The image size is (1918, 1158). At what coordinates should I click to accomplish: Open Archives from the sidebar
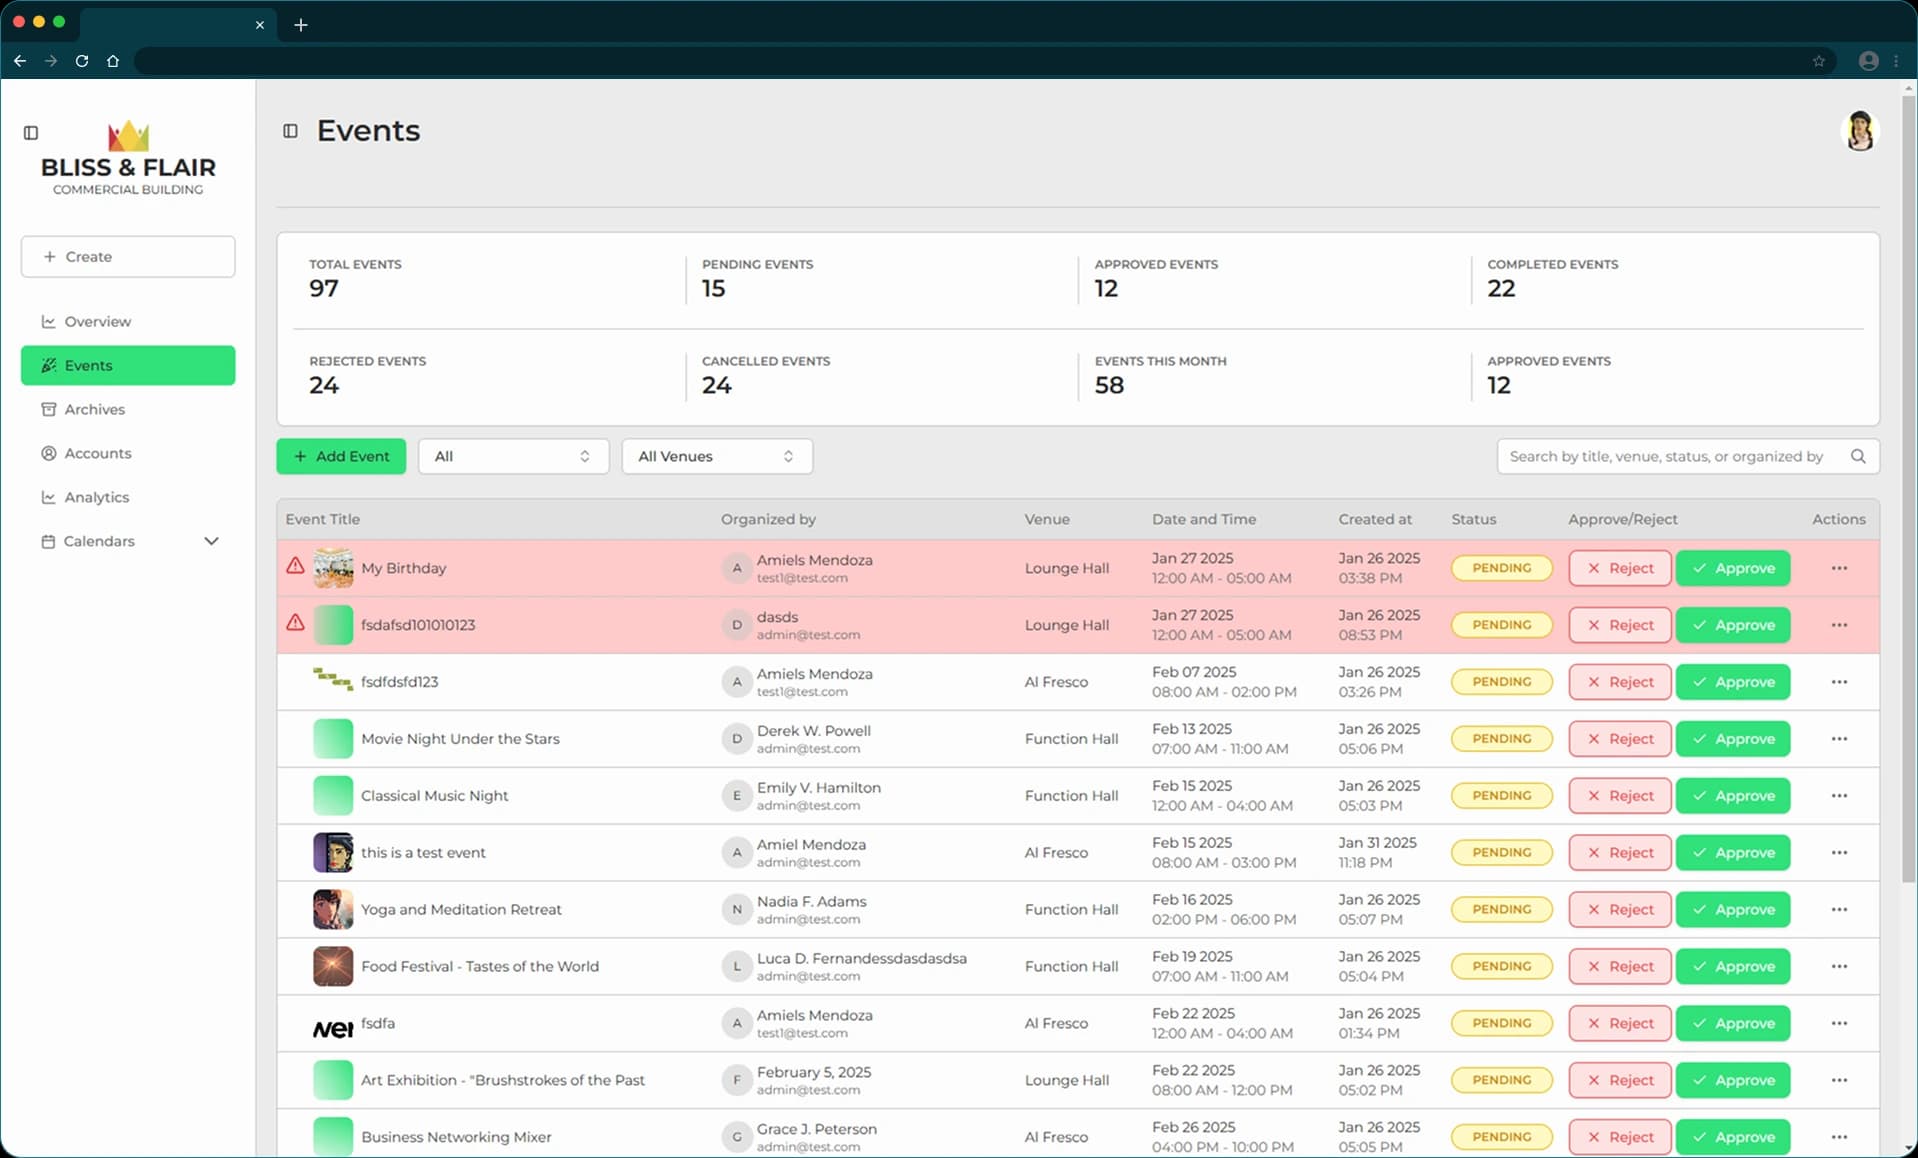(x=94, y=409)
